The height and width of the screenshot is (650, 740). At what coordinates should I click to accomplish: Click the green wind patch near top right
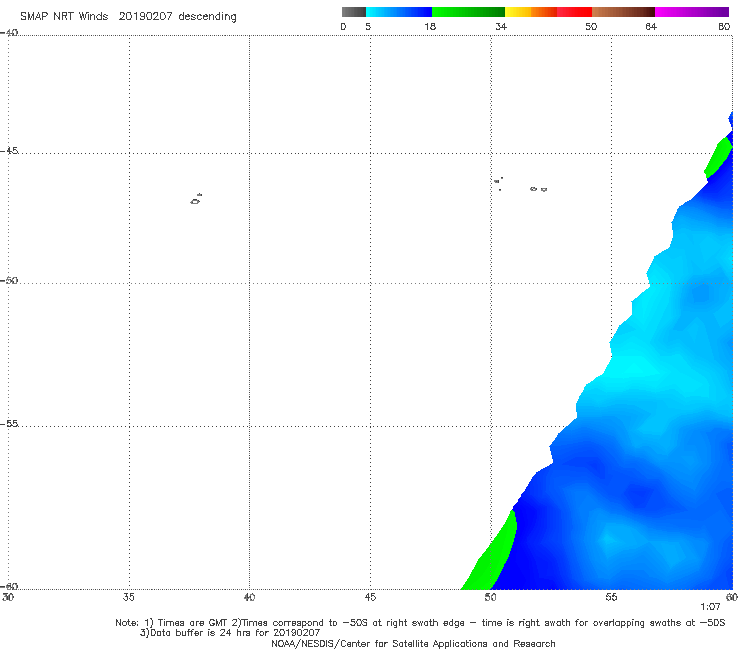[x=718, y=157]
